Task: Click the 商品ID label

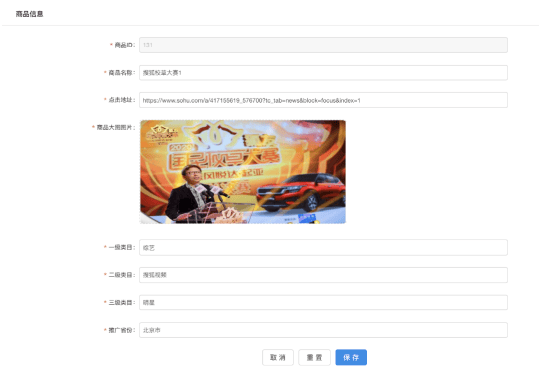Action: click(125, 45)
